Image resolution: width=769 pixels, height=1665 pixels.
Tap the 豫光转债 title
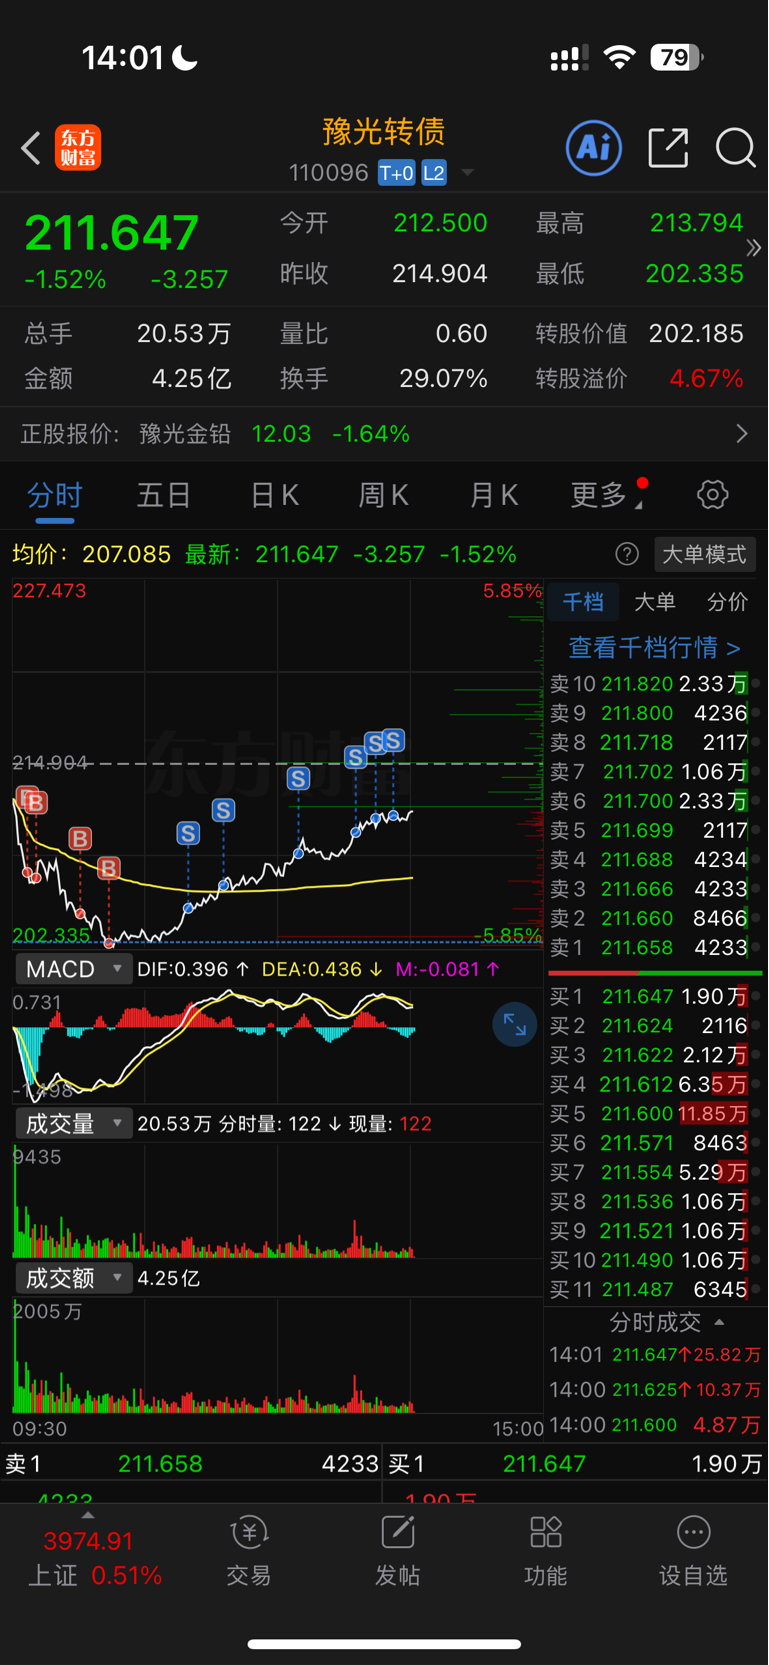coord(384,132)
